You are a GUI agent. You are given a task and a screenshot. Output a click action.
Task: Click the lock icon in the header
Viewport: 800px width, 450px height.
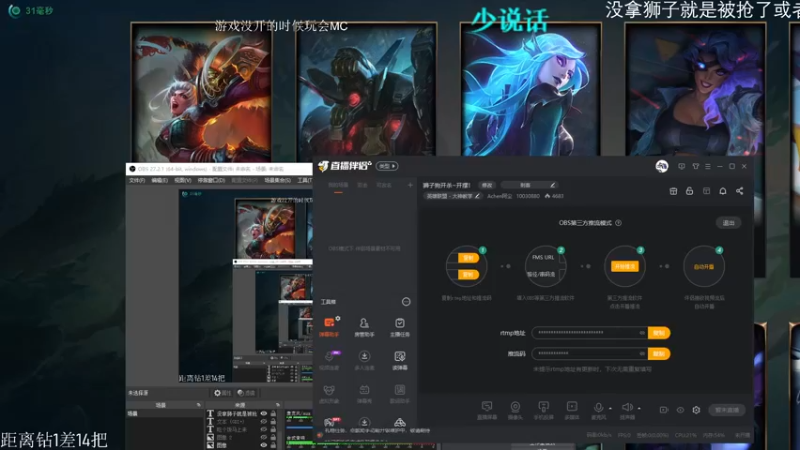pos(689,191)
